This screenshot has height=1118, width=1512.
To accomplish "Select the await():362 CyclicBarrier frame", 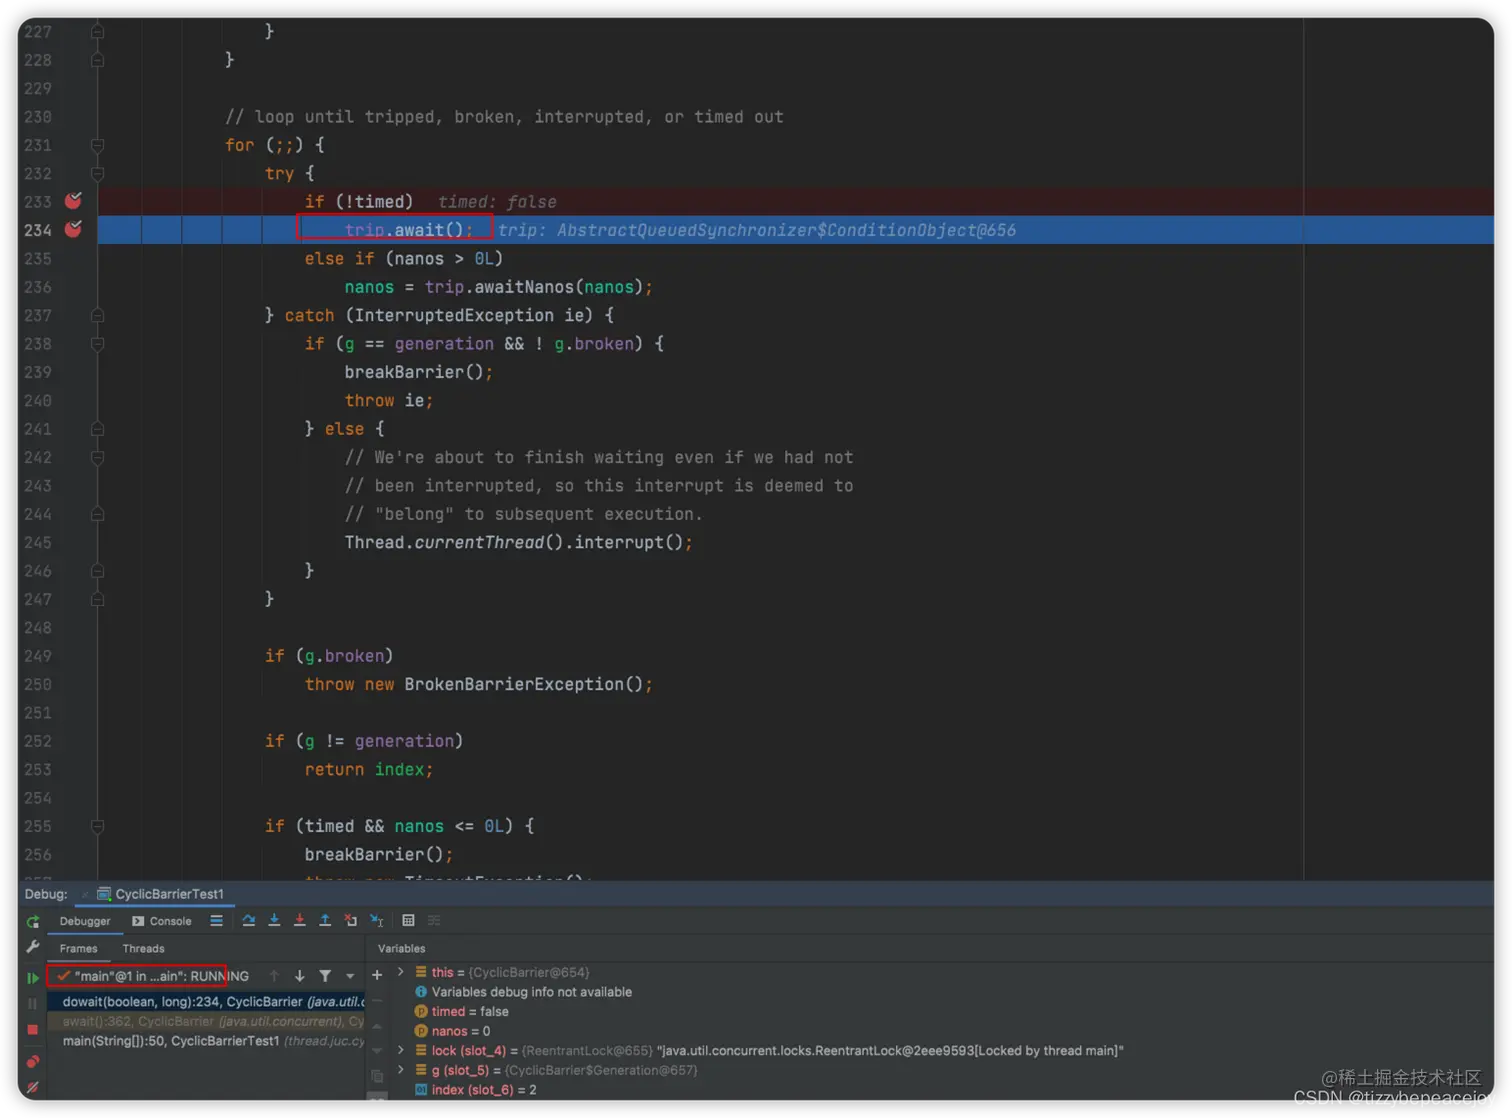I will [207, 1021].
